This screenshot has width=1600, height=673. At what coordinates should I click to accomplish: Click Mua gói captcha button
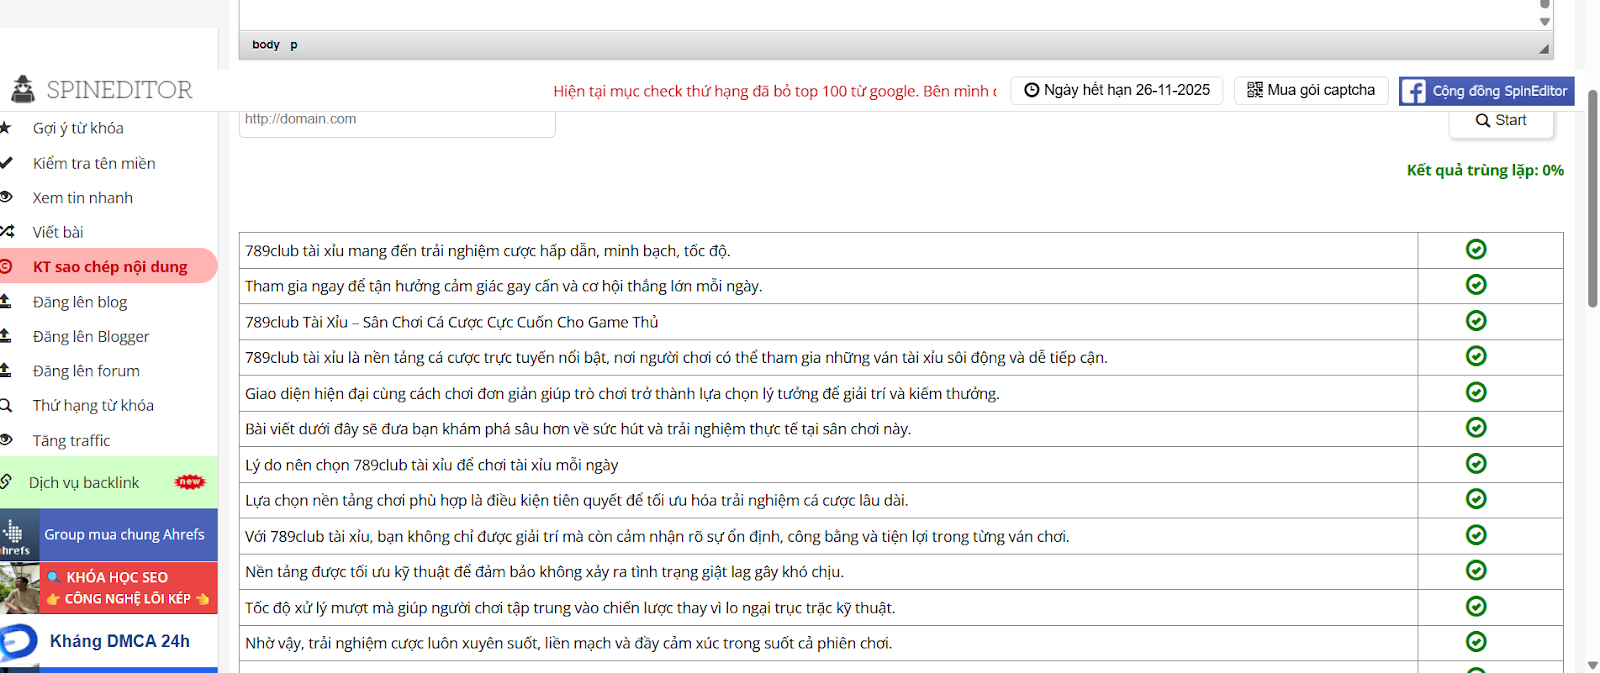1310,90
